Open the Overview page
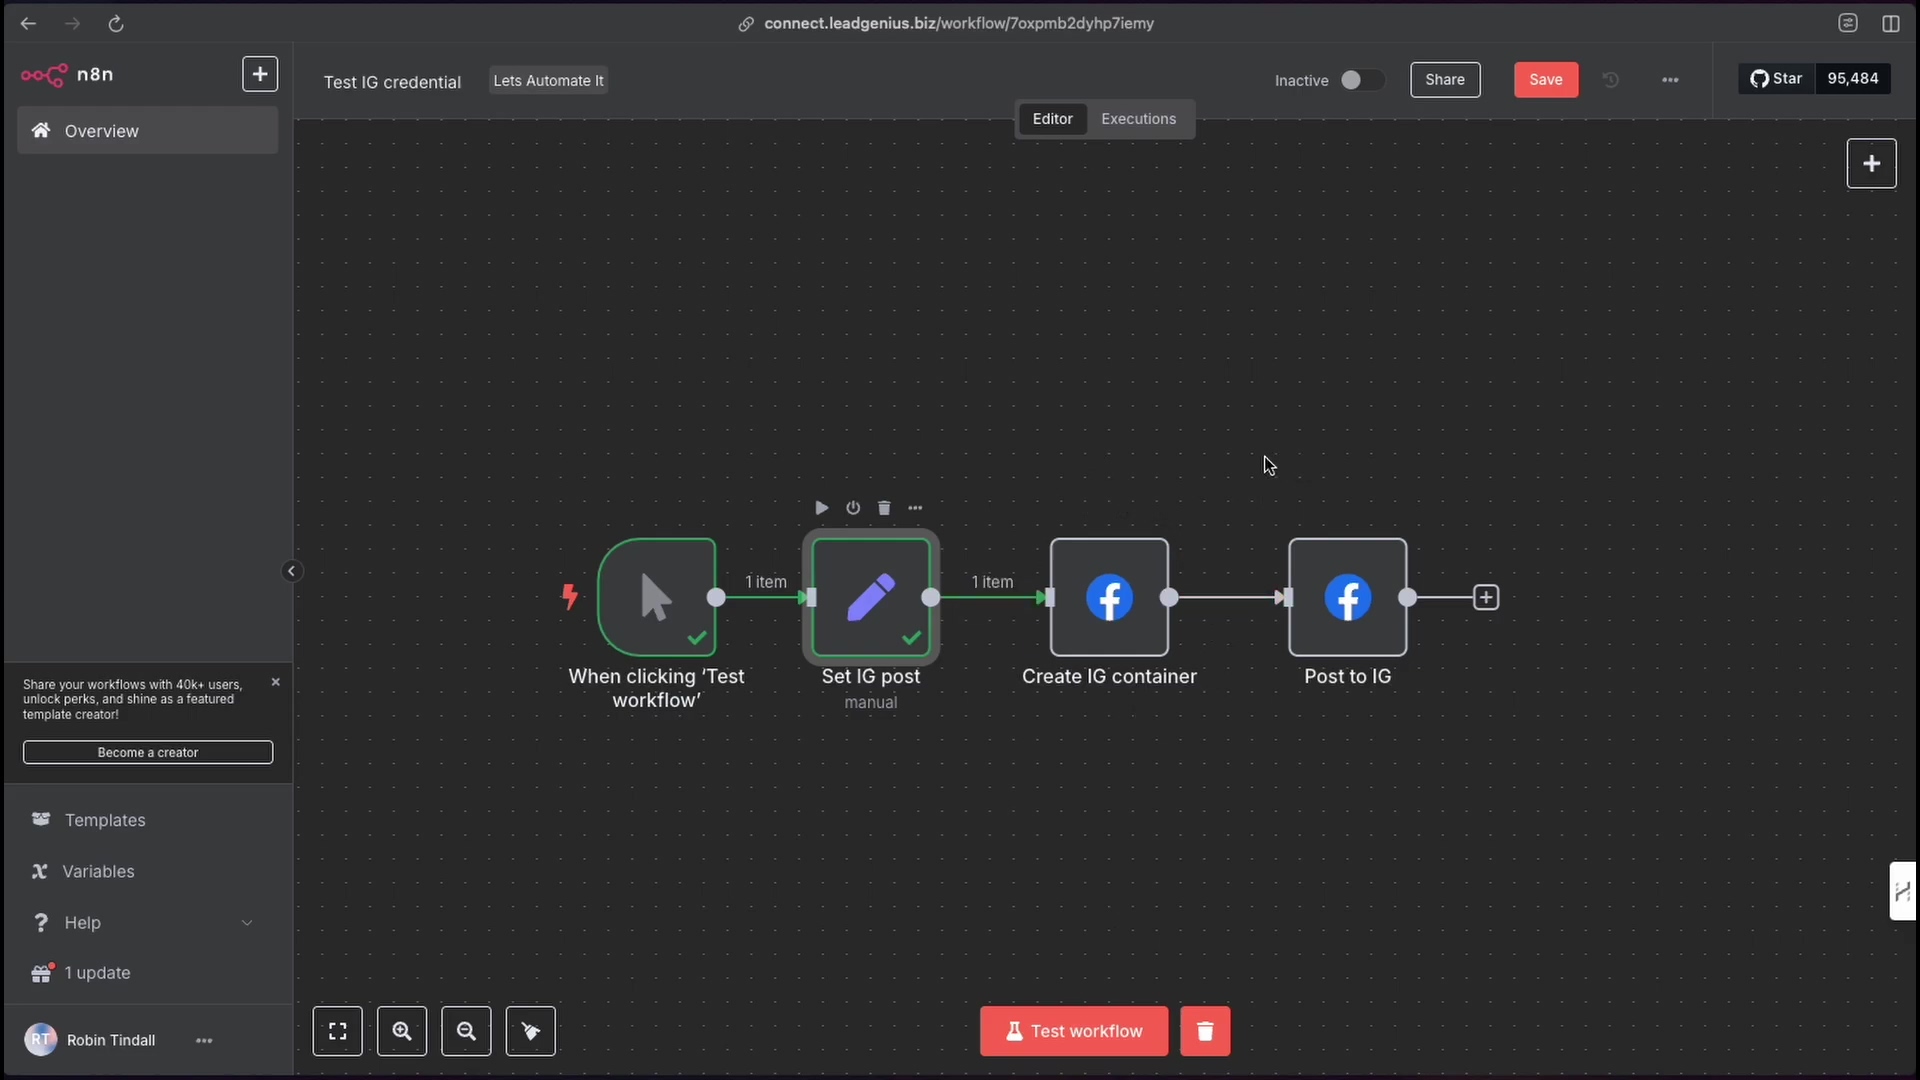 148,131
